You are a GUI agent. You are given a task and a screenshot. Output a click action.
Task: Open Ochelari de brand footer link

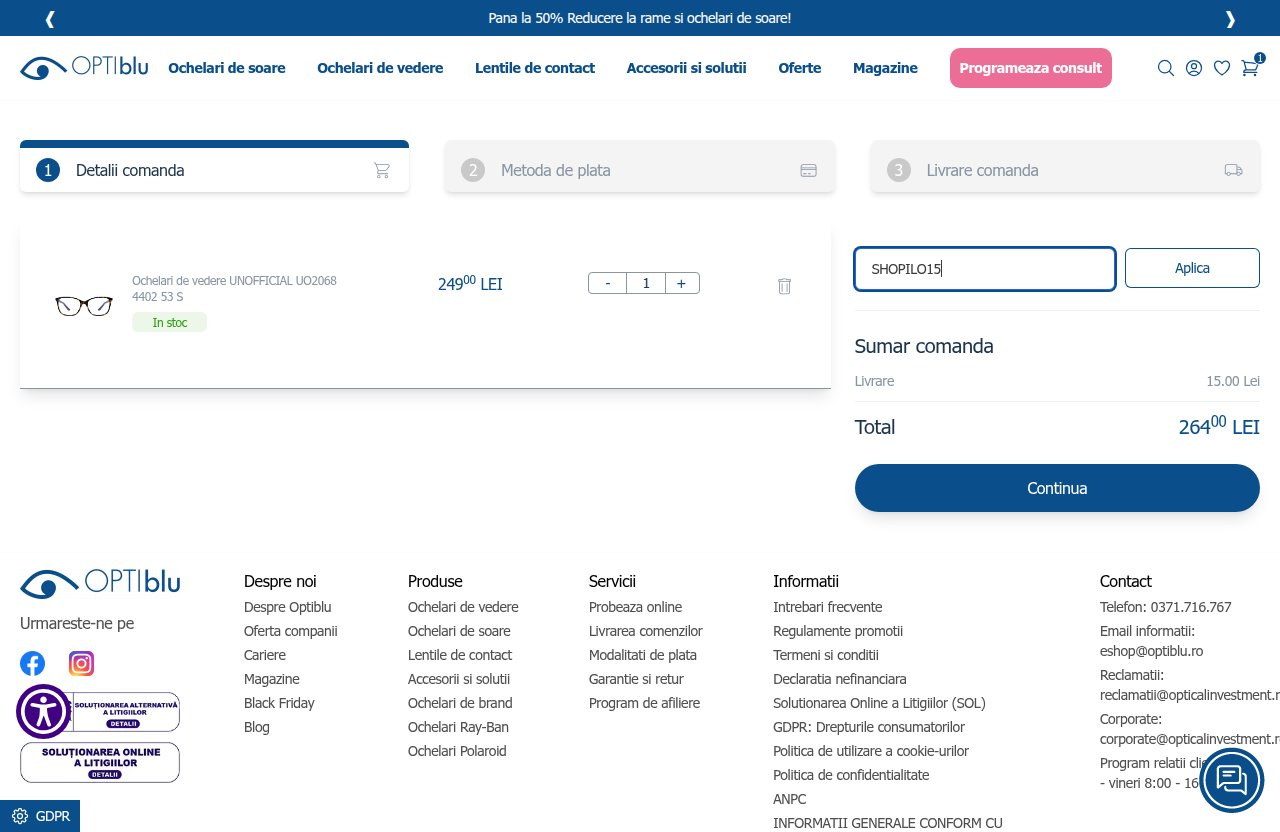tap(460, 703)
